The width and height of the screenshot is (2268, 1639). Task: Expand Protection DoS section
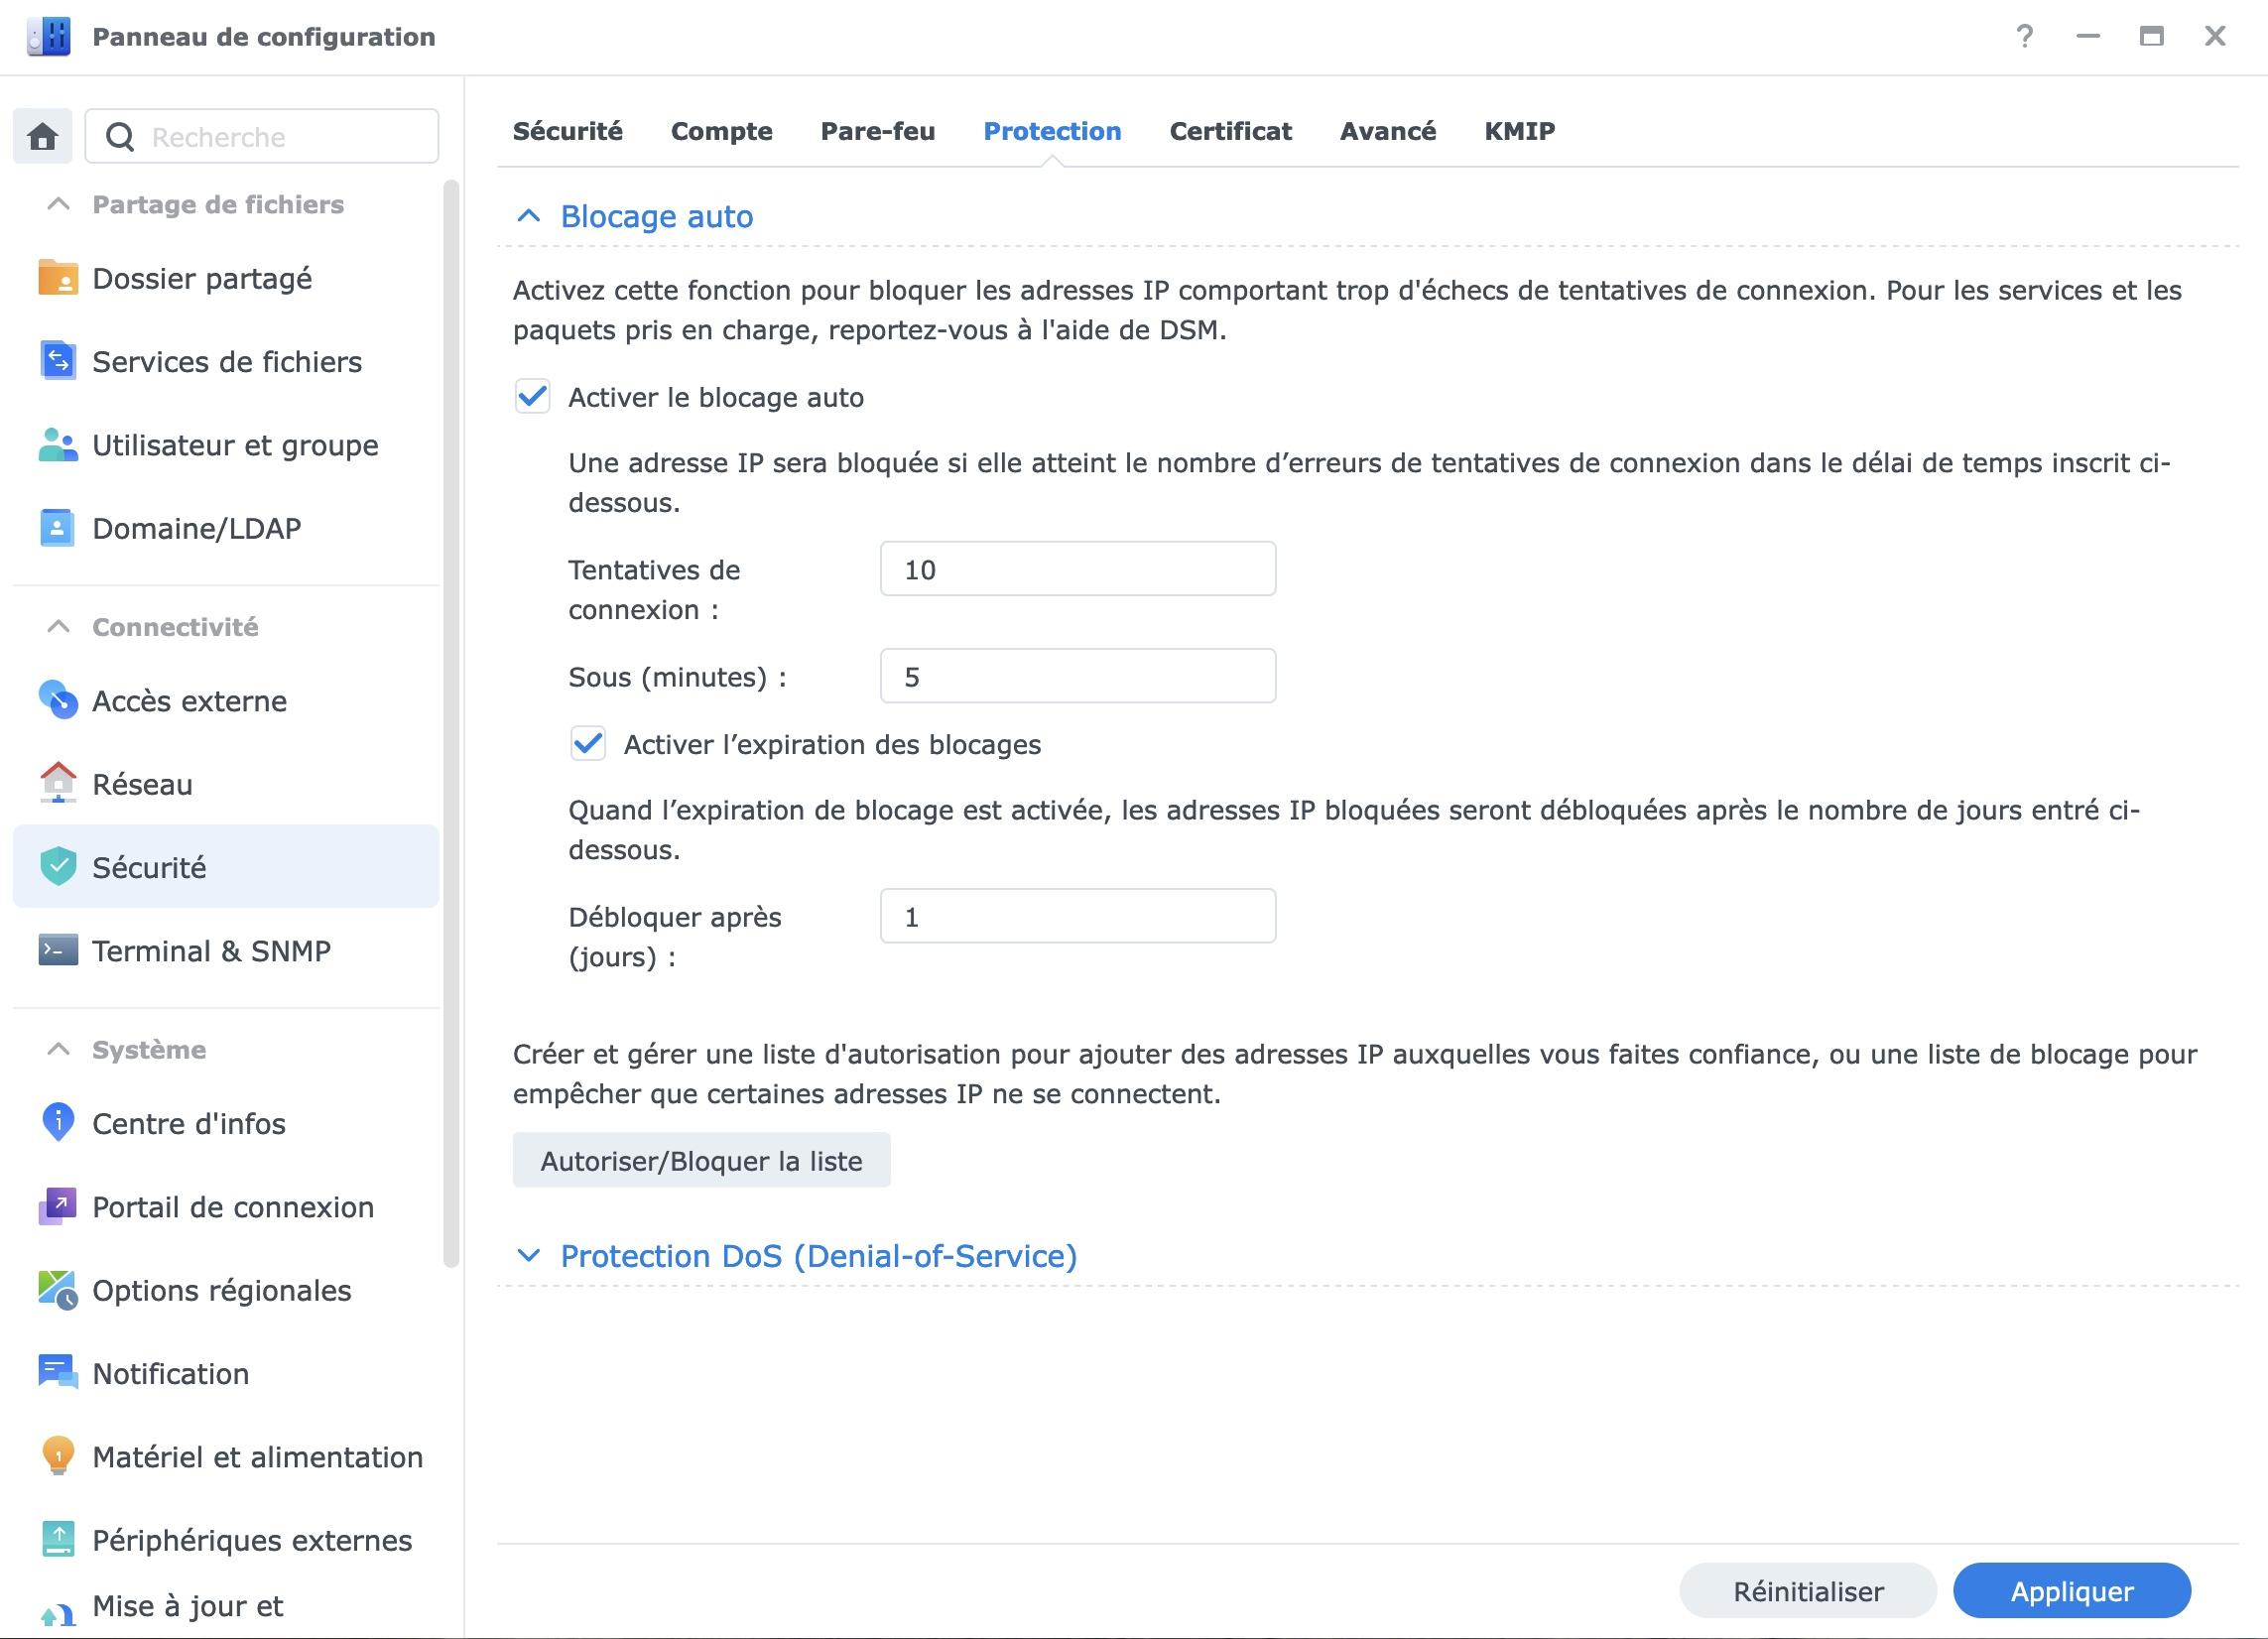pos(528,1256)
